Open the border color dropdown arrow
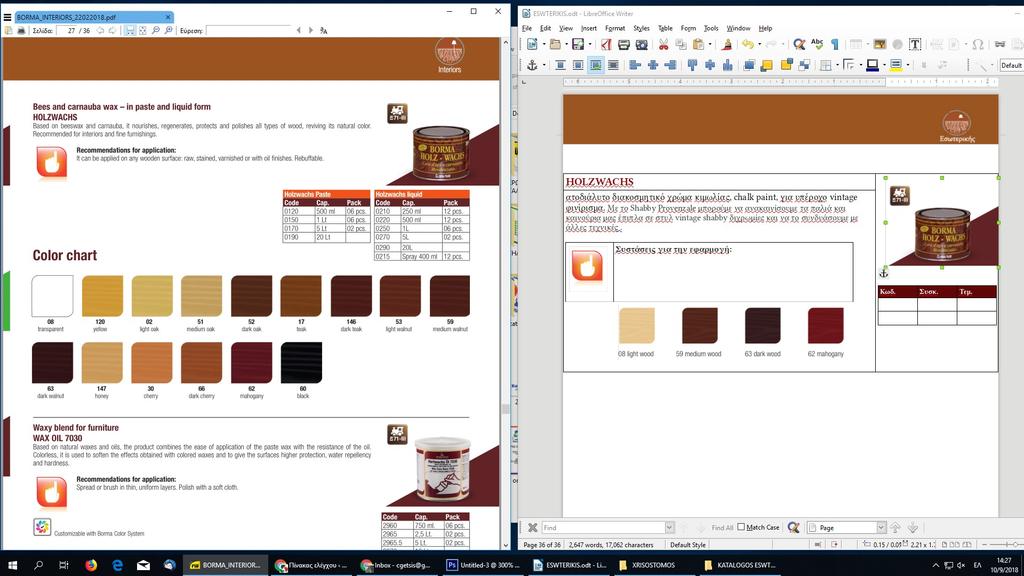The width and height of the screenshot is (1024, 576). point(883,65)
